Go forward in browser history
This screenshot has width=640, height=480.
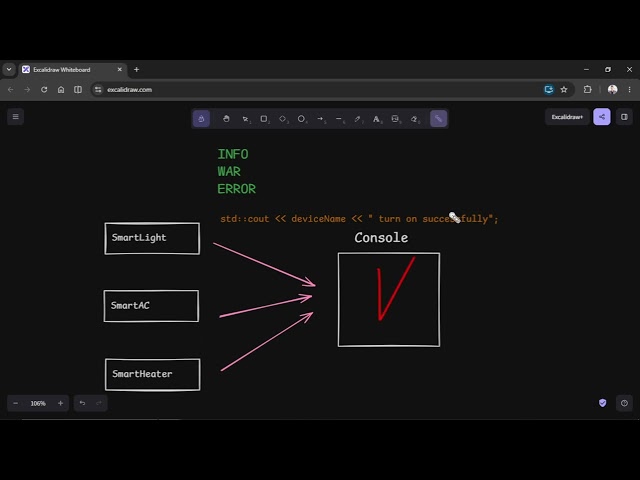(27, 89)
